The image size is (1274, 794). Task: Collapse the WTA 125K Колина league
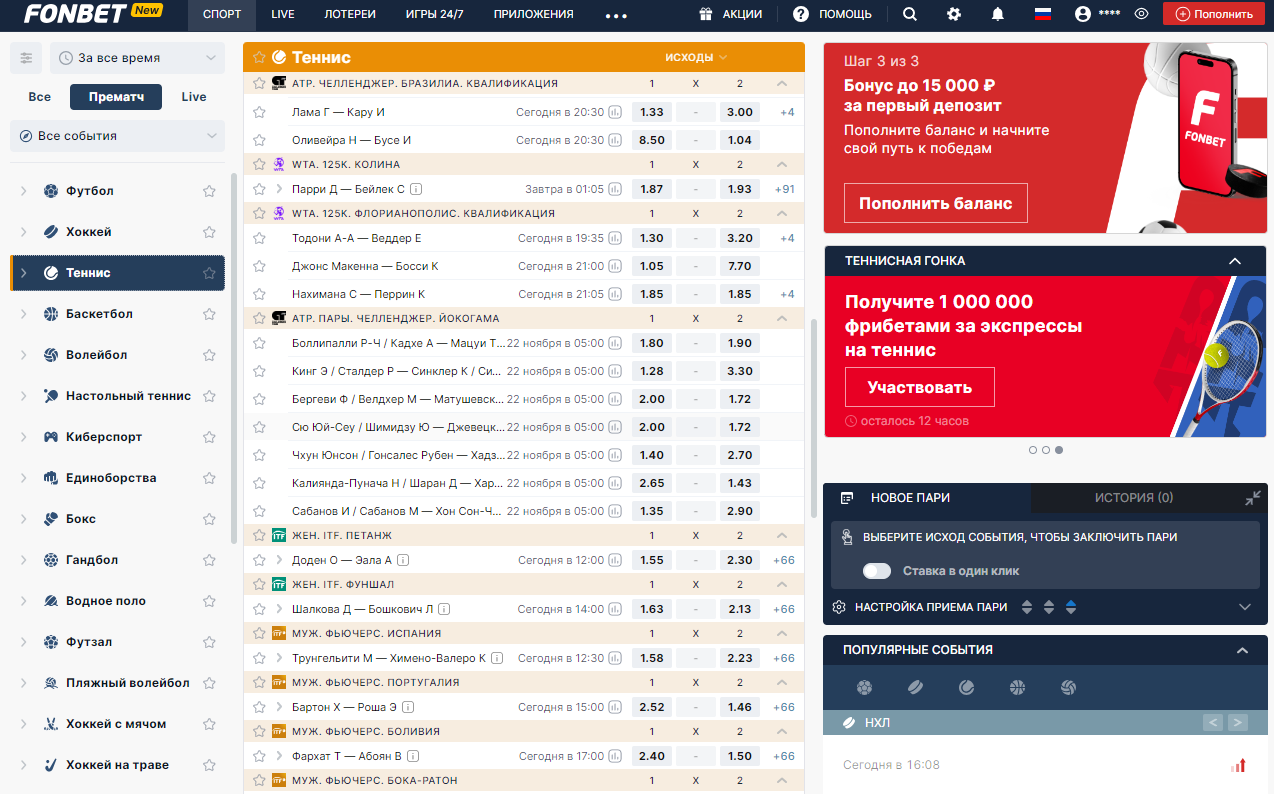[x=782, y=164]
